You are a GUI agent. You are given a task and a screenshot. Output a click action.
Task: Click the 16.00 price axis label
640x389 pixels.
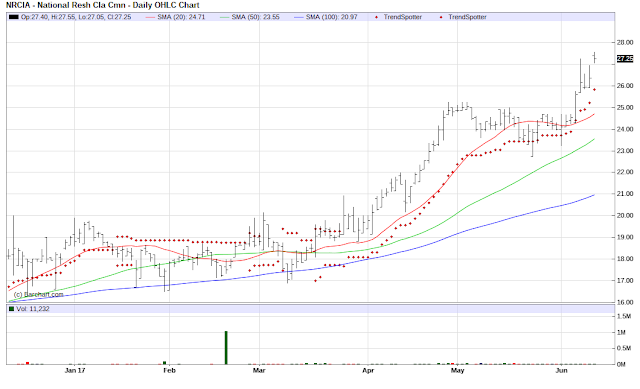625,302
